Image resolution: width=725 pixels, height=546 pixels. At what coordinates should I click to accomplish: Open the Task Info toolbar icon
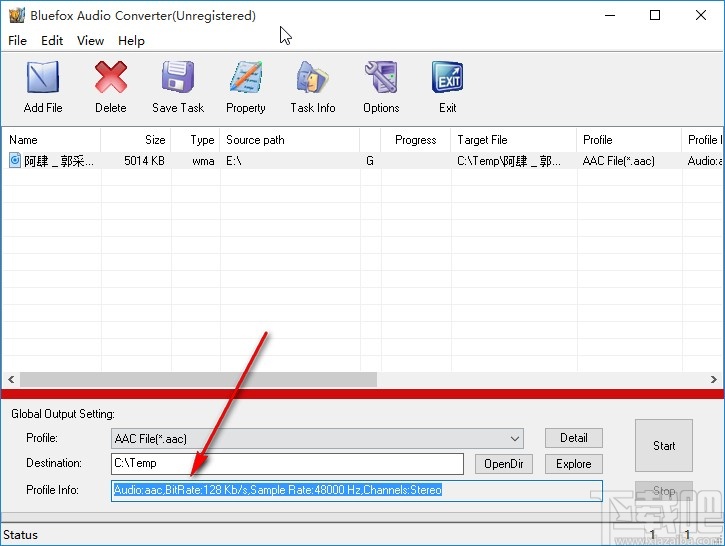(x=313, y=77)
